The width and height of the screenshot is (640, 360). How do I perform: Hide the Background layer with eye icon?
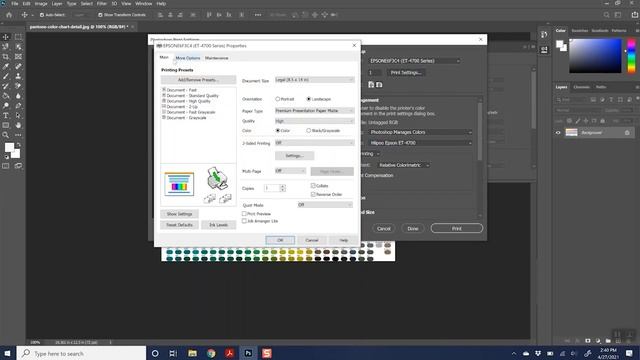click(x=558, y=133)
